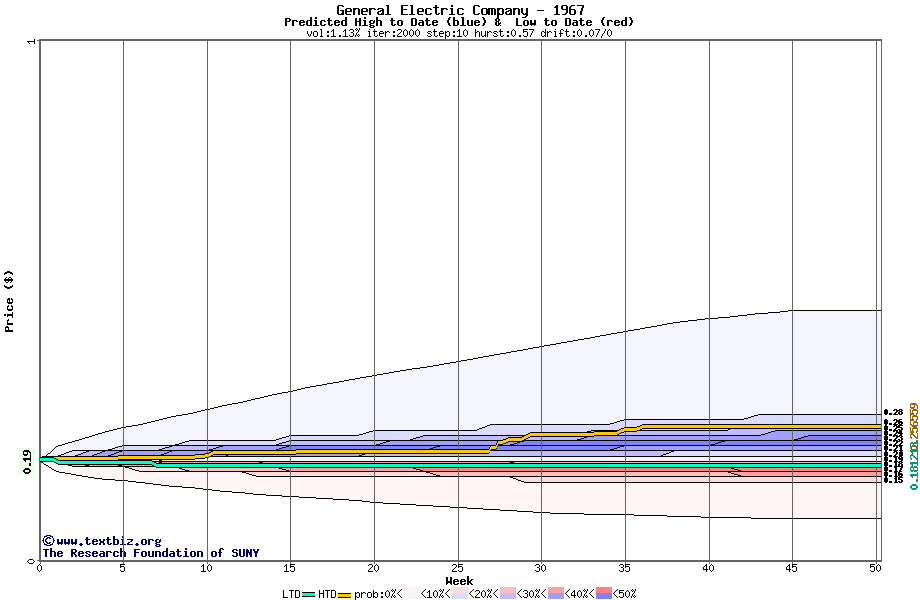Click the "0.28" price level label

tap(894, 412)
